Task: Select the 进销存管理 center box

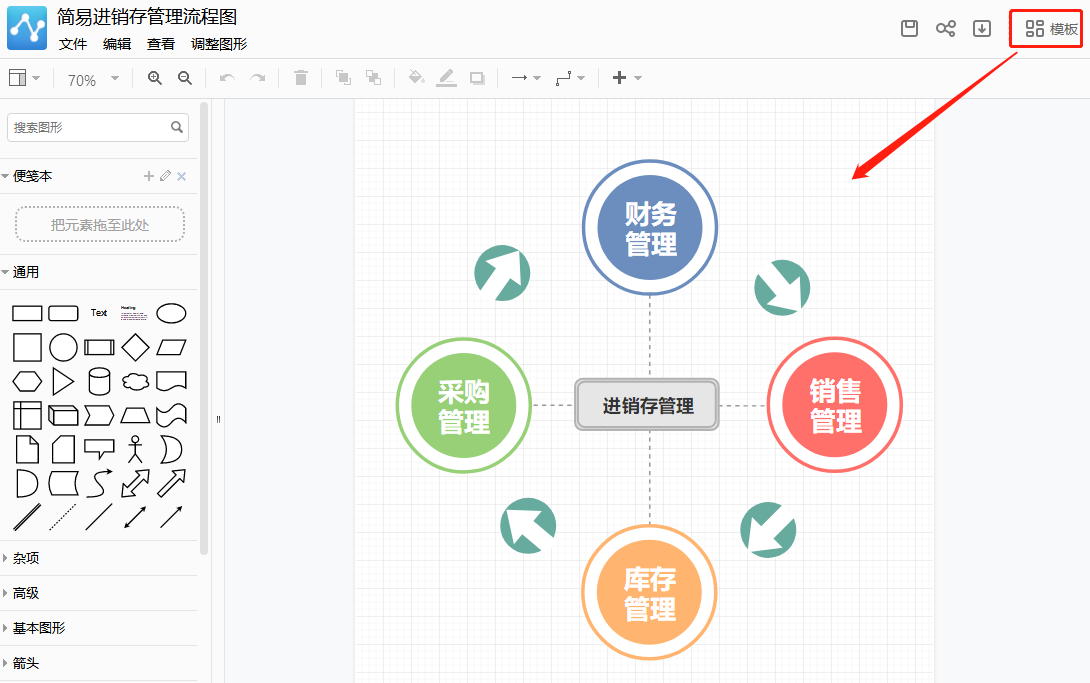Action: (x=647, y=405)
